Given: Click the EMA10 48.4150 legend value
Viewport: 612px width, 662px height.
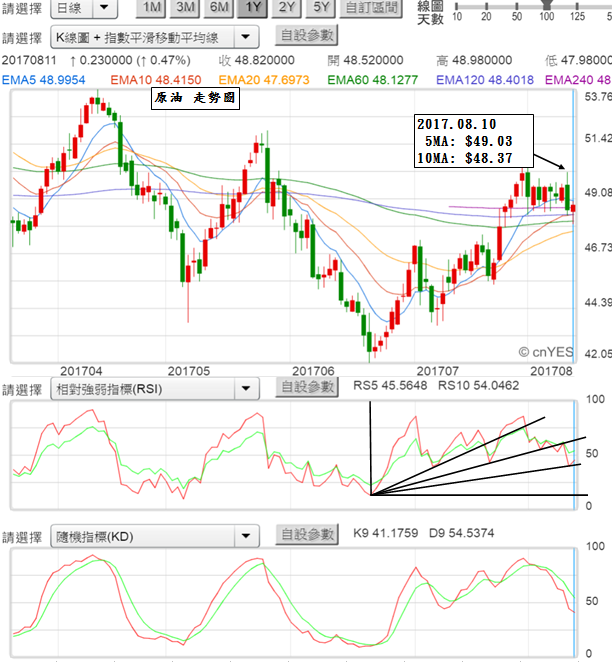Looking at the screenshot, I should coord(156,80).
